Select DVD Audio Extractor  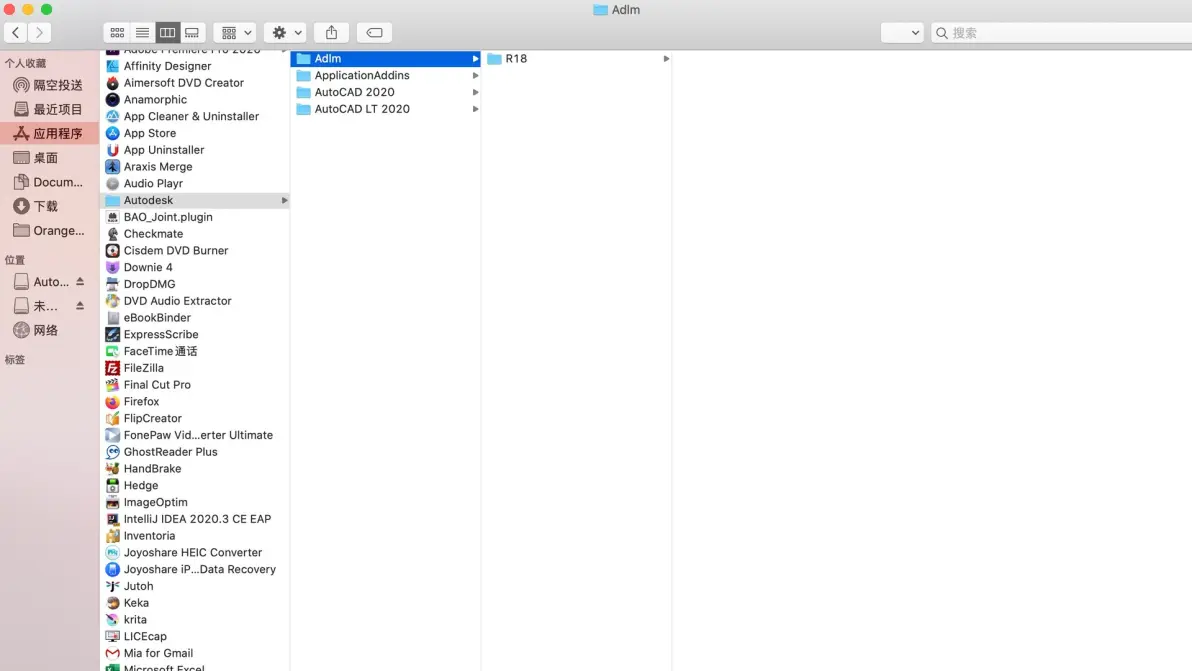[x=195, y=301]
